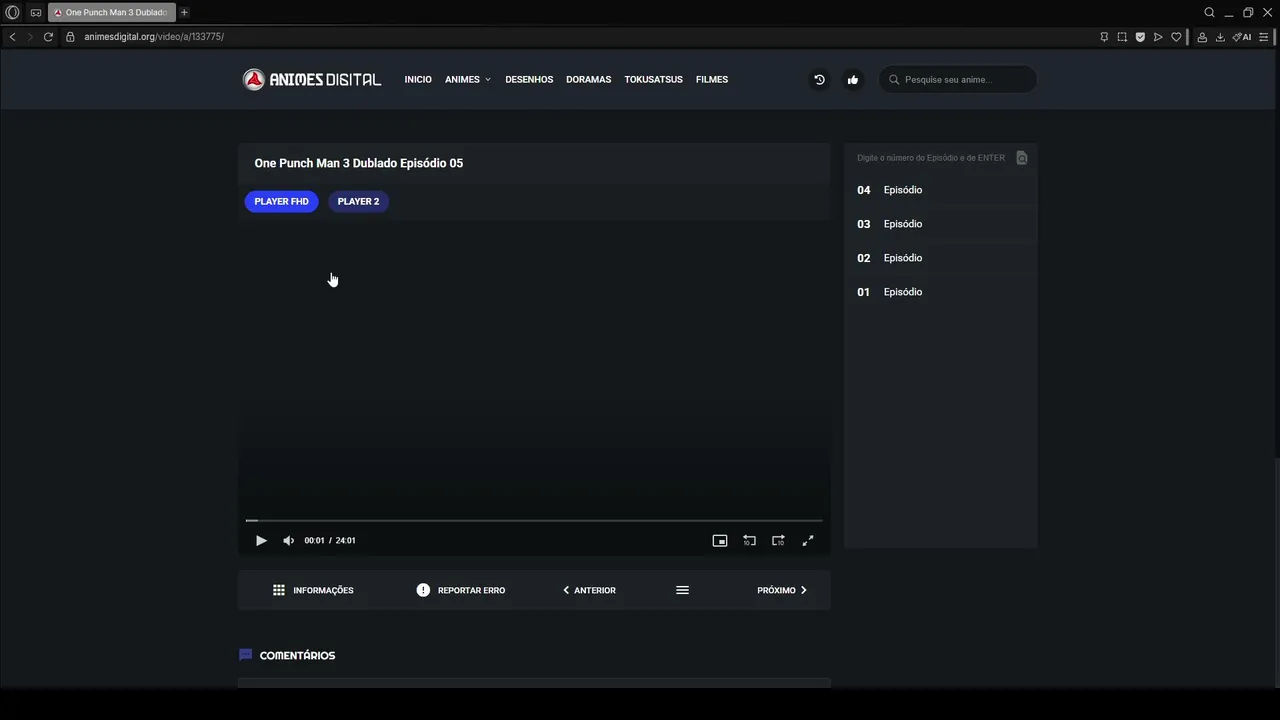
Task: Focus the episode number input field
Action: pos(931,158)
